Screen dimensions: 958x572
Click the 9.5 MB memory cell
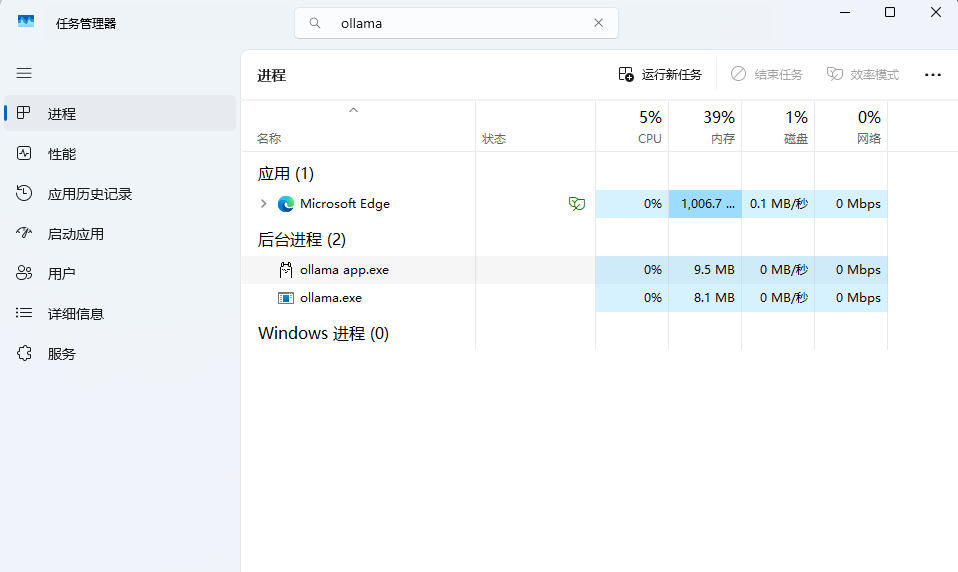705,270
